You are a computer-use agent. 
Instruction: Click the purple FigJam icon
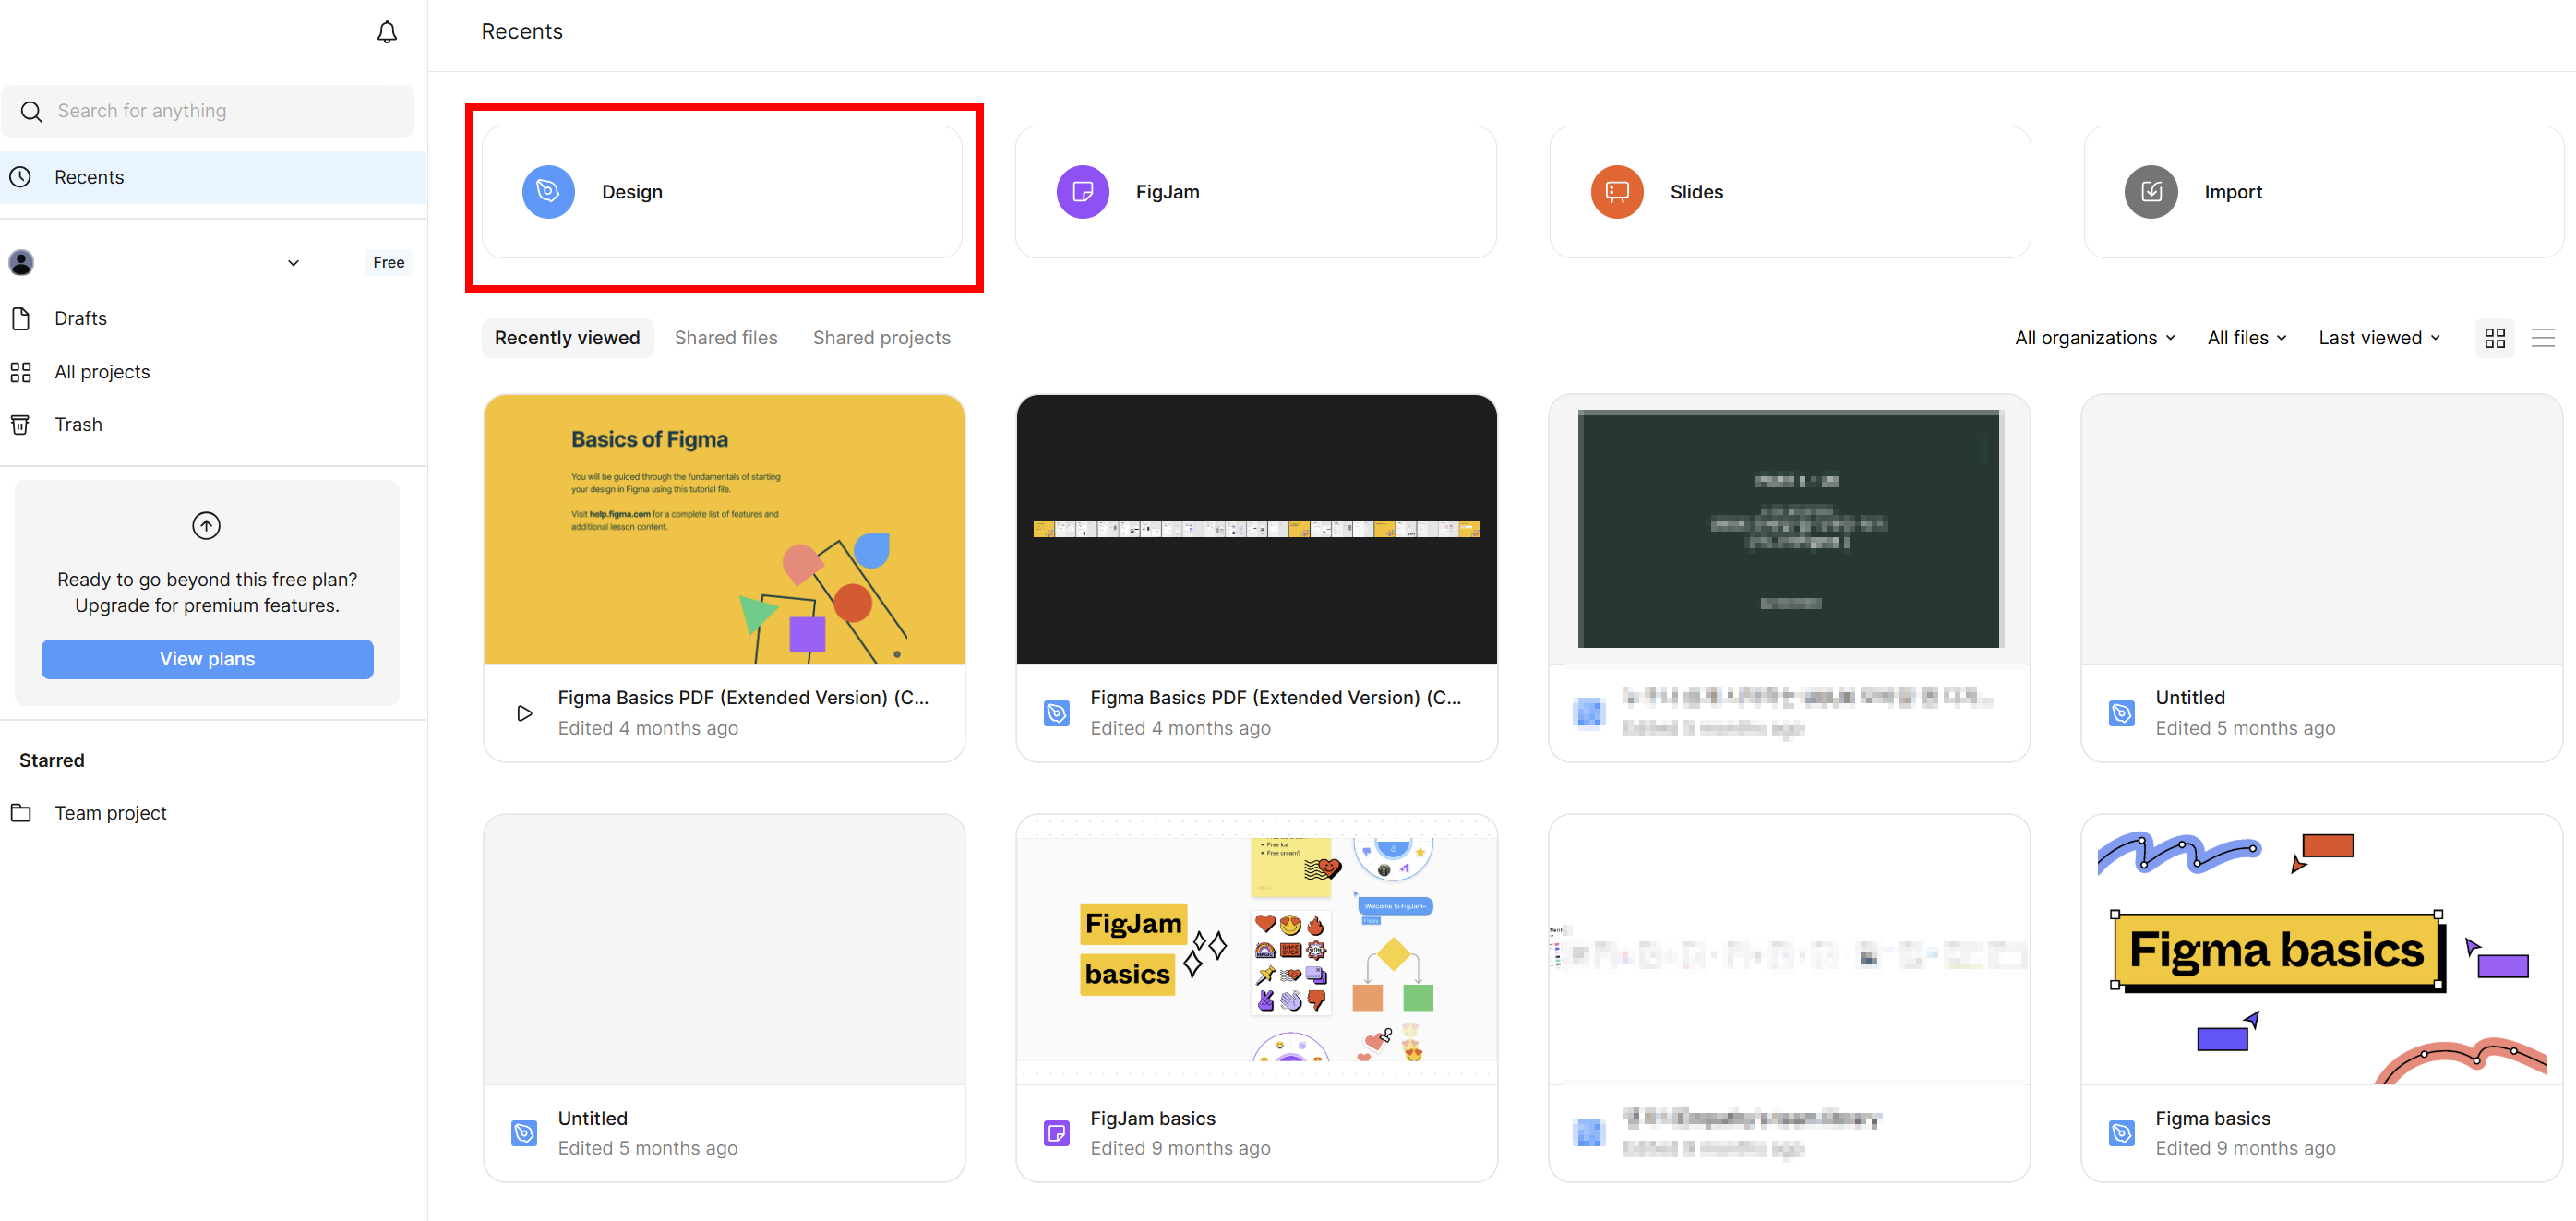(x=1082, y=192)
